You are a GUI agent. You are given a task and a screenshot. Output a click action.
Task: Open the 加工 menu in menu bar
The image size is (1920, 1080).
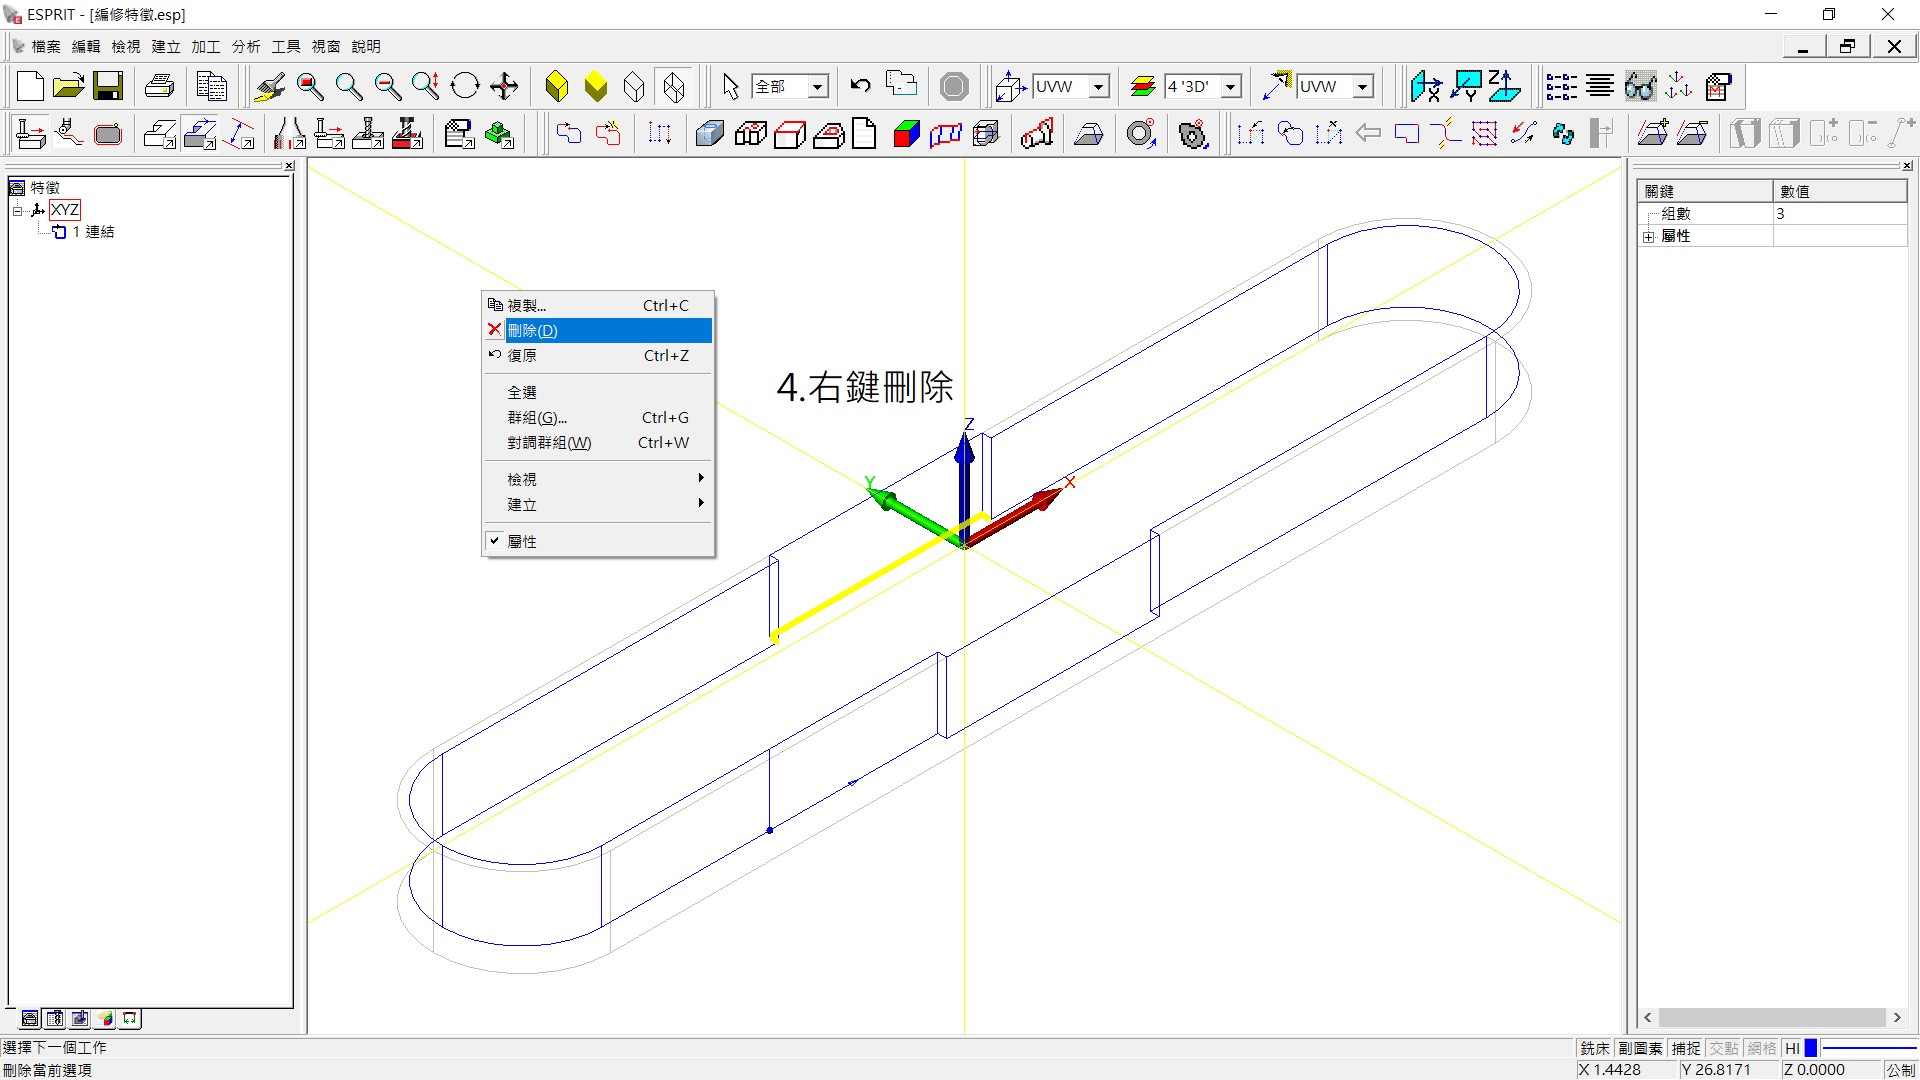coord(205,46)
